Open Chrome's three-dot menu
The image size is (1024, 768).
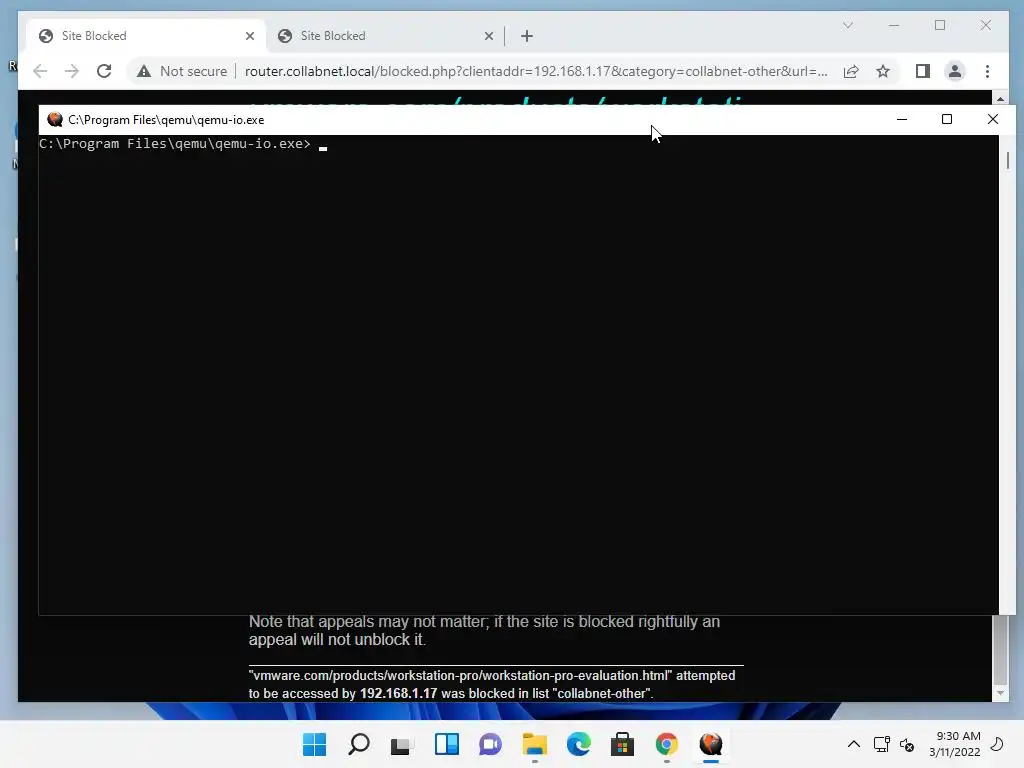pos(987,71)
